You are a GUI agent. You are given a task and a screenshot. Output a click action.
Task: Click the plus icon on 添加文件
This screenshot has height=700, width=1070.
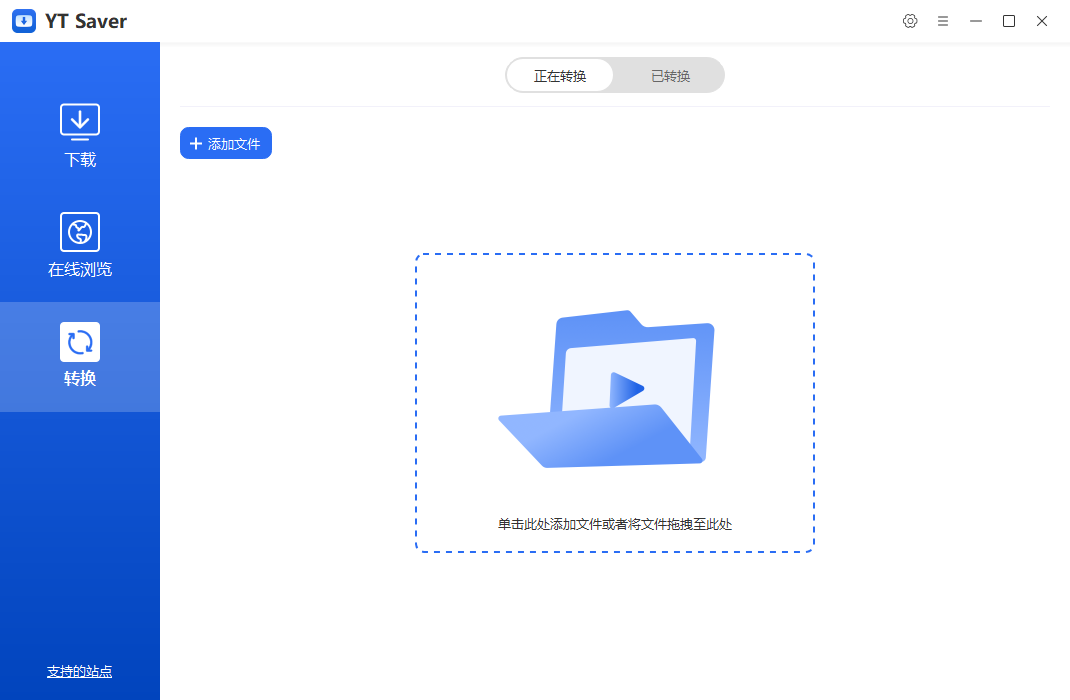tap(196, 144)
